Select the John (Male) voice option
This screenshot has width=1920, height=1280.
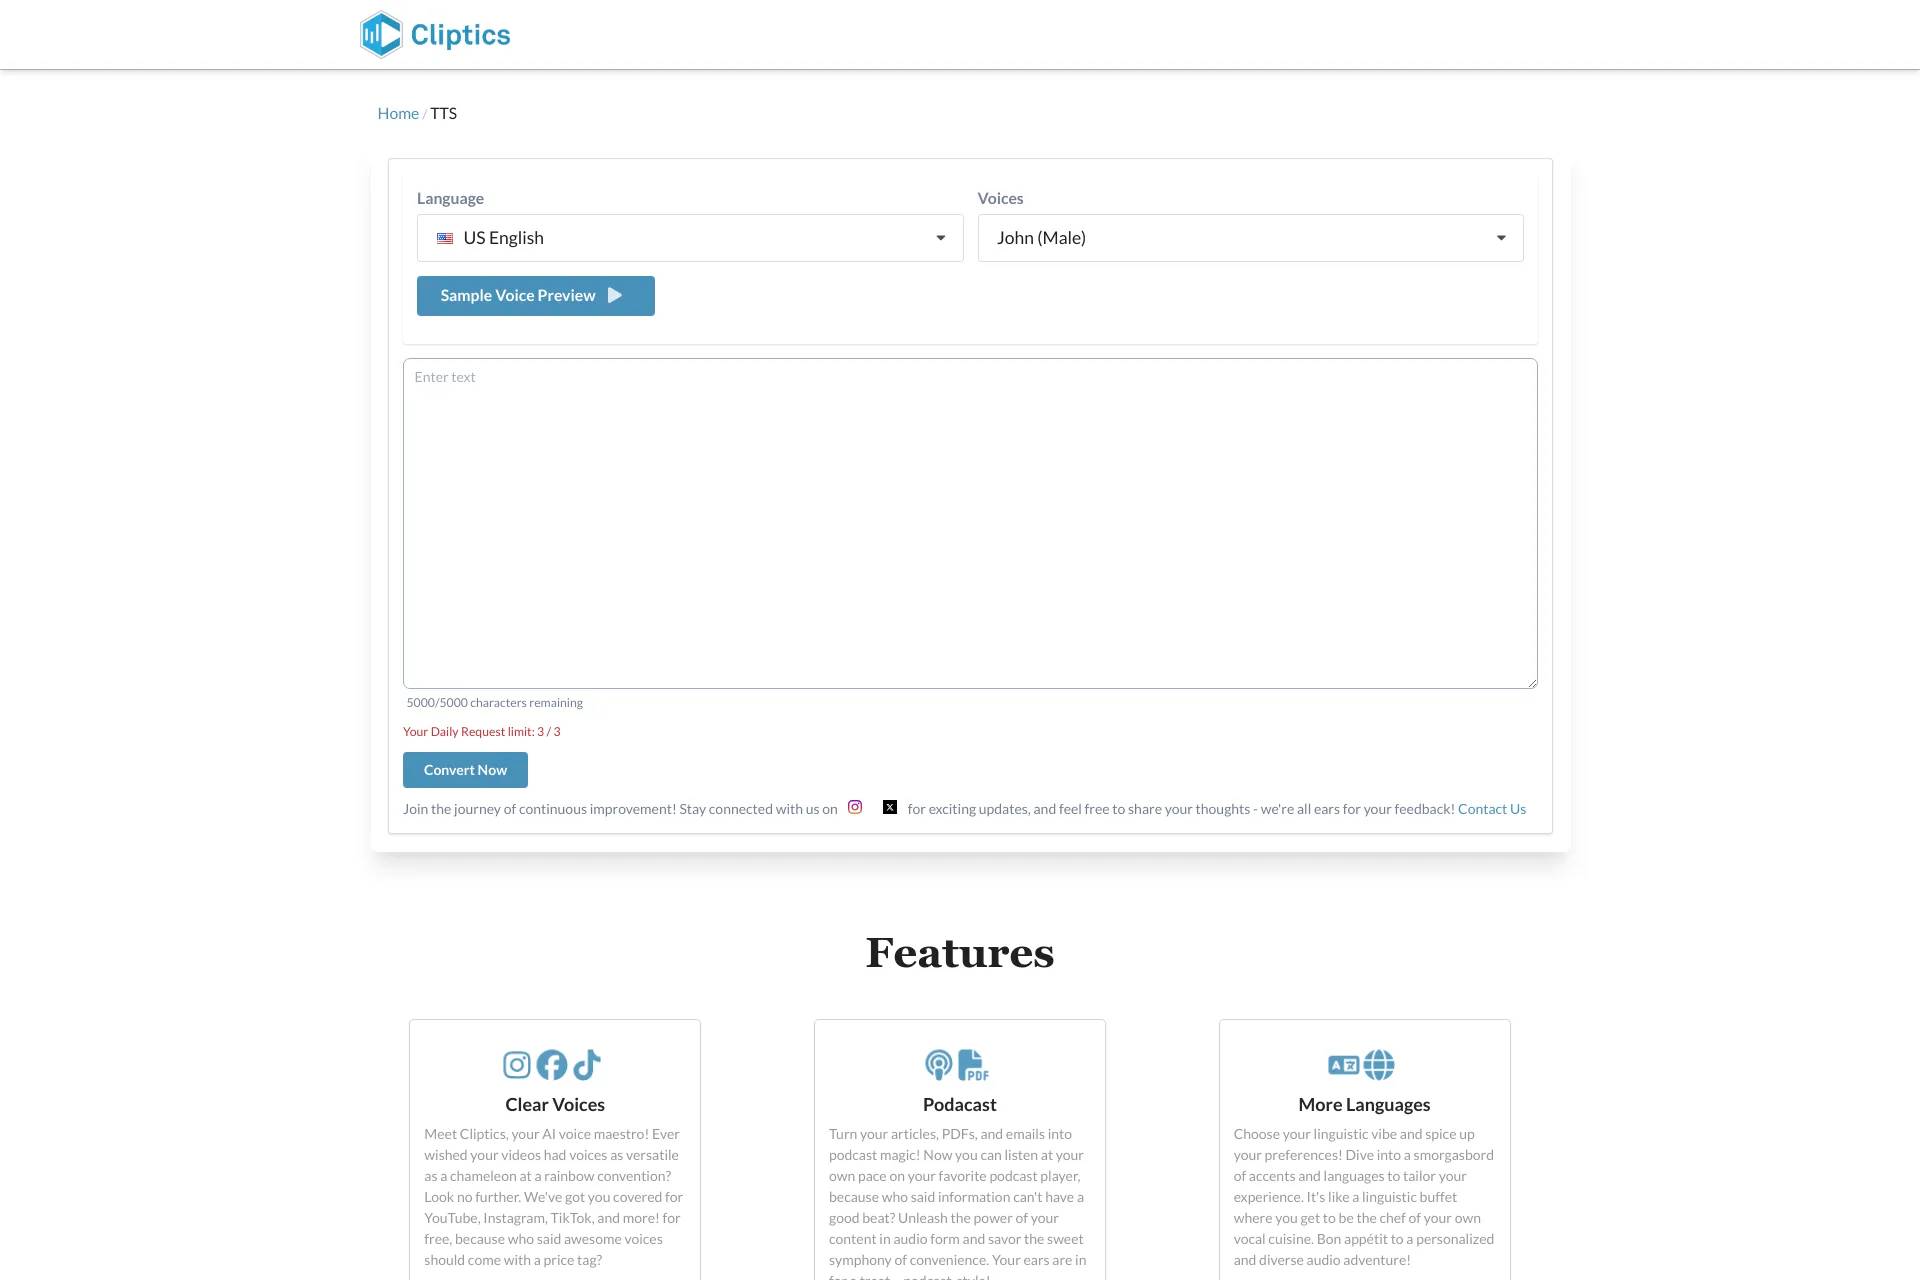tap(1250, 237)
